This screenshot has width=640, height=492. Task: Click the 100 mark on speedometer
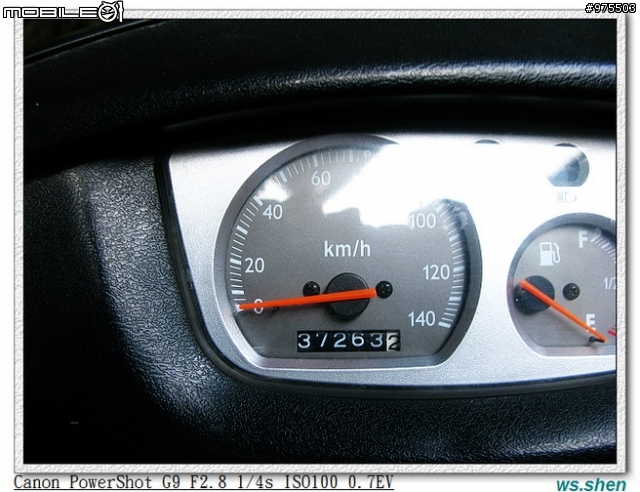point(423,221)
